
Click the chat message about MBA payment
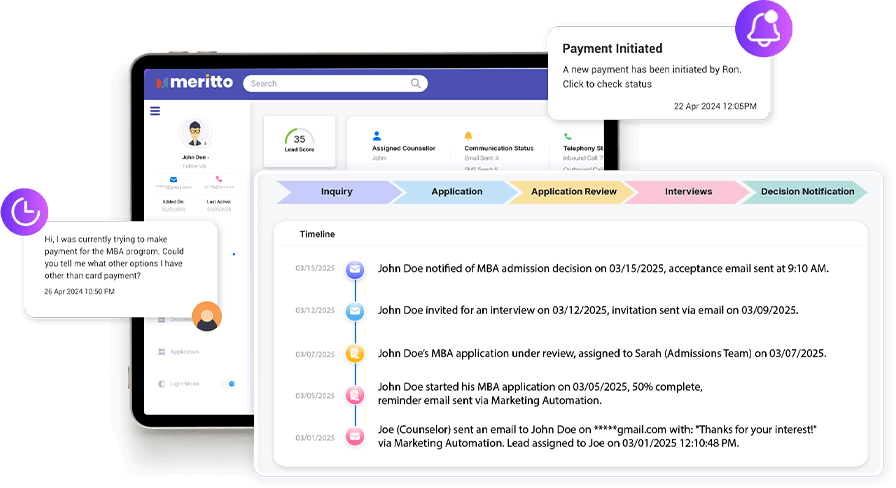[114, 257]
